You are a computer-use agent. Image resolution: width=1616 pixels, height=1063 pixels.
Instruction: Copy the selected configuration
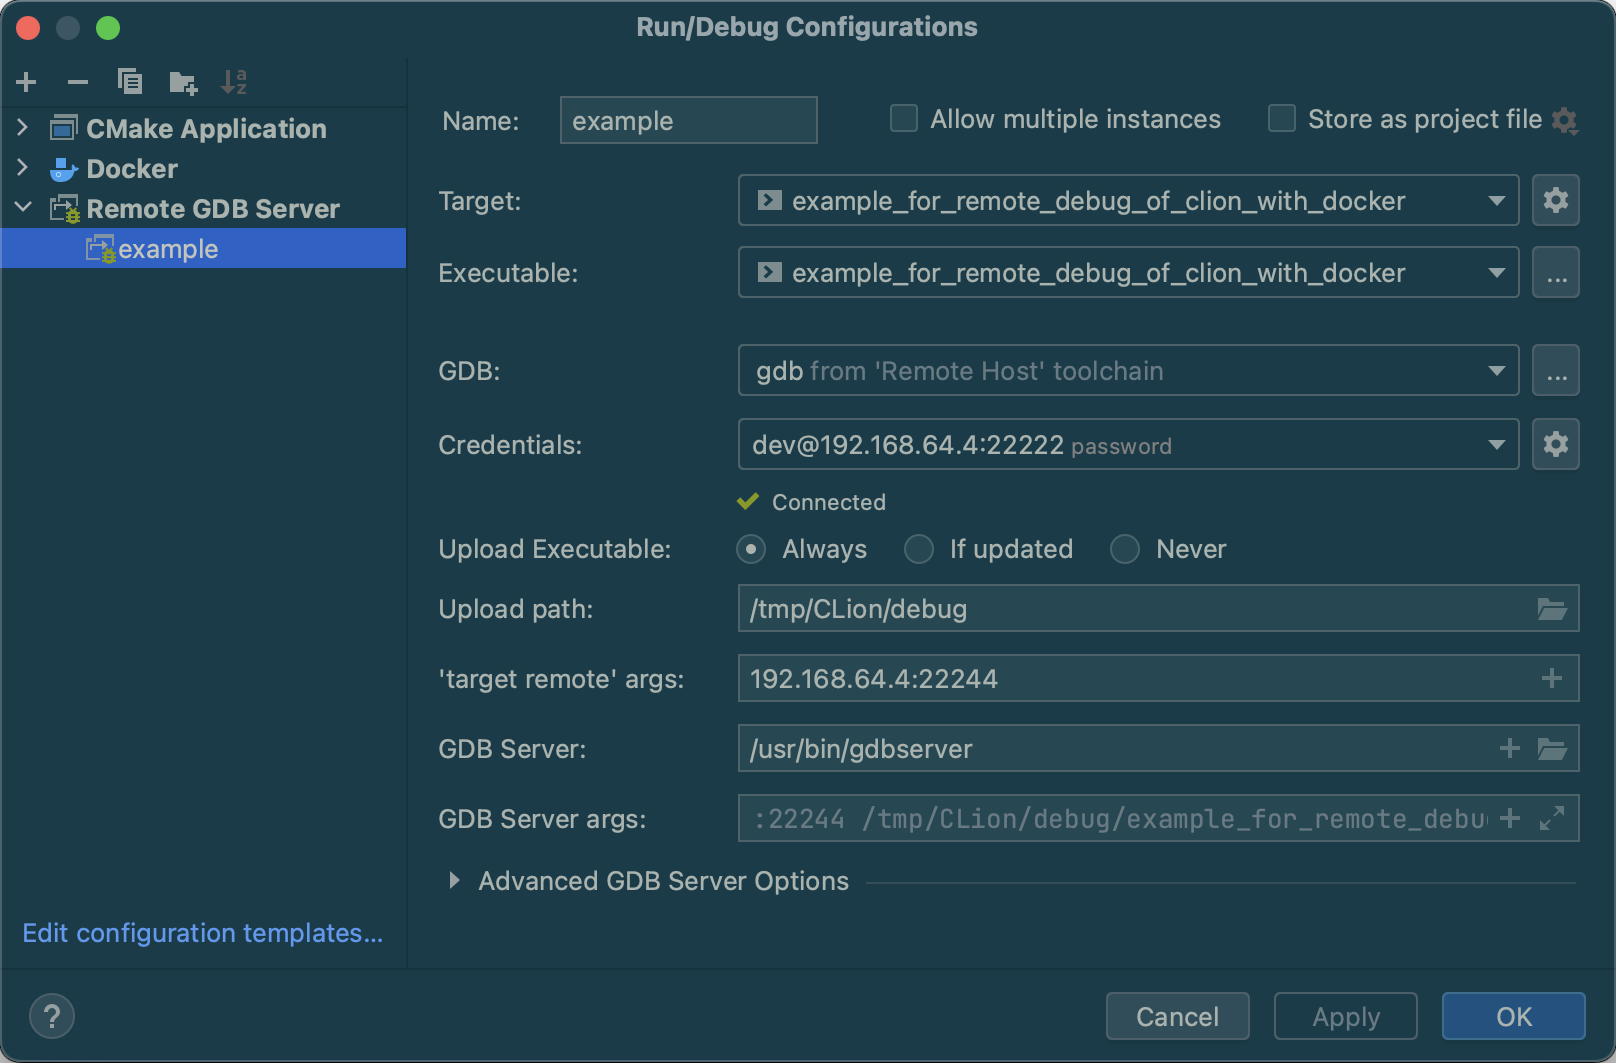130,82
